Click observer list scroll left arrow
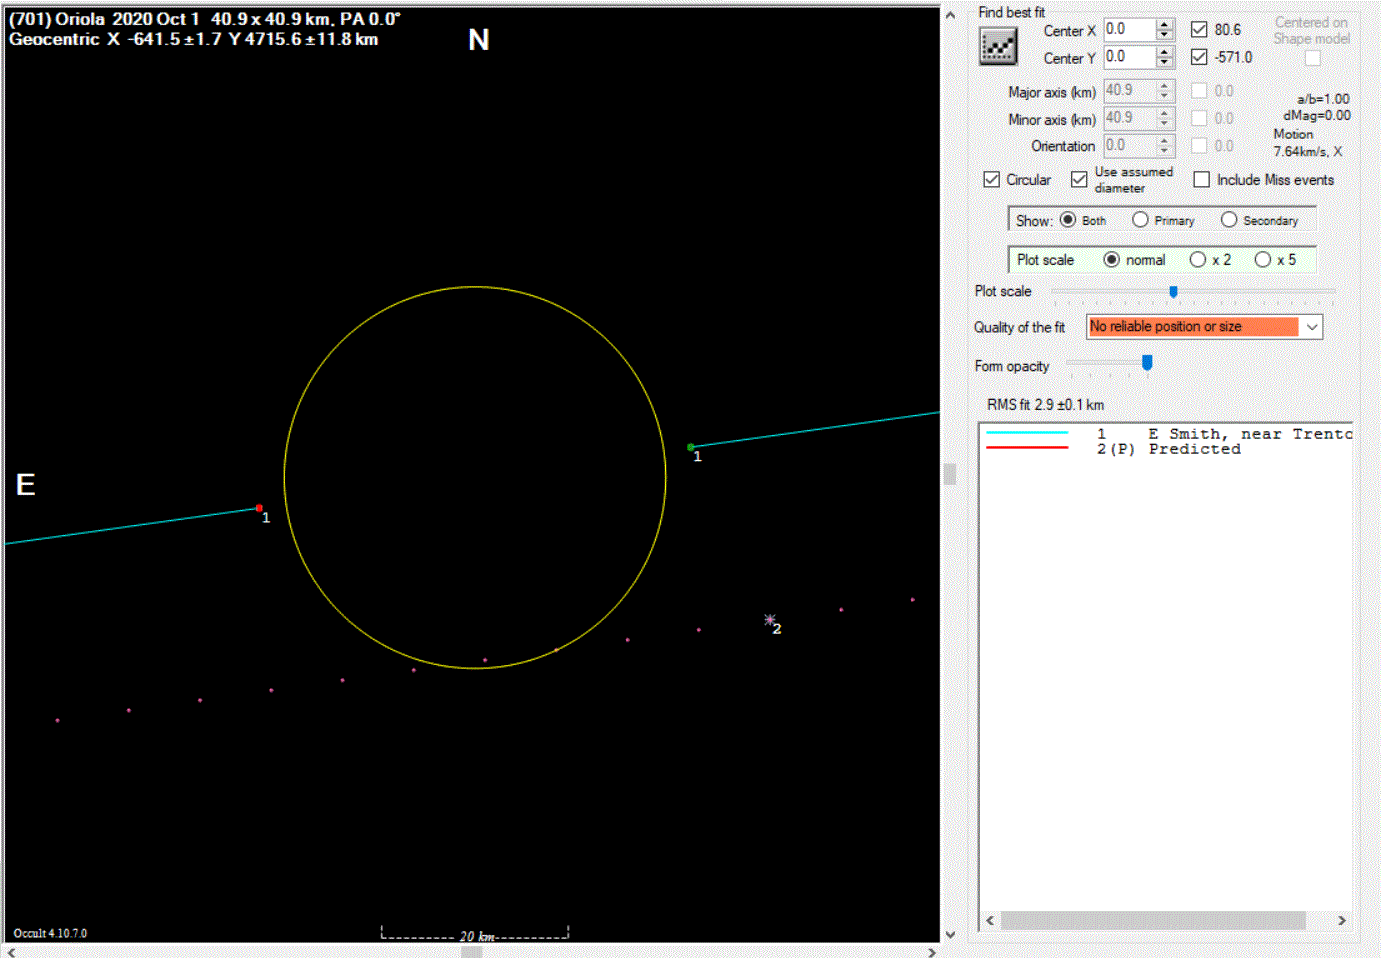The image size is (1381, 958). click(990, 920)
